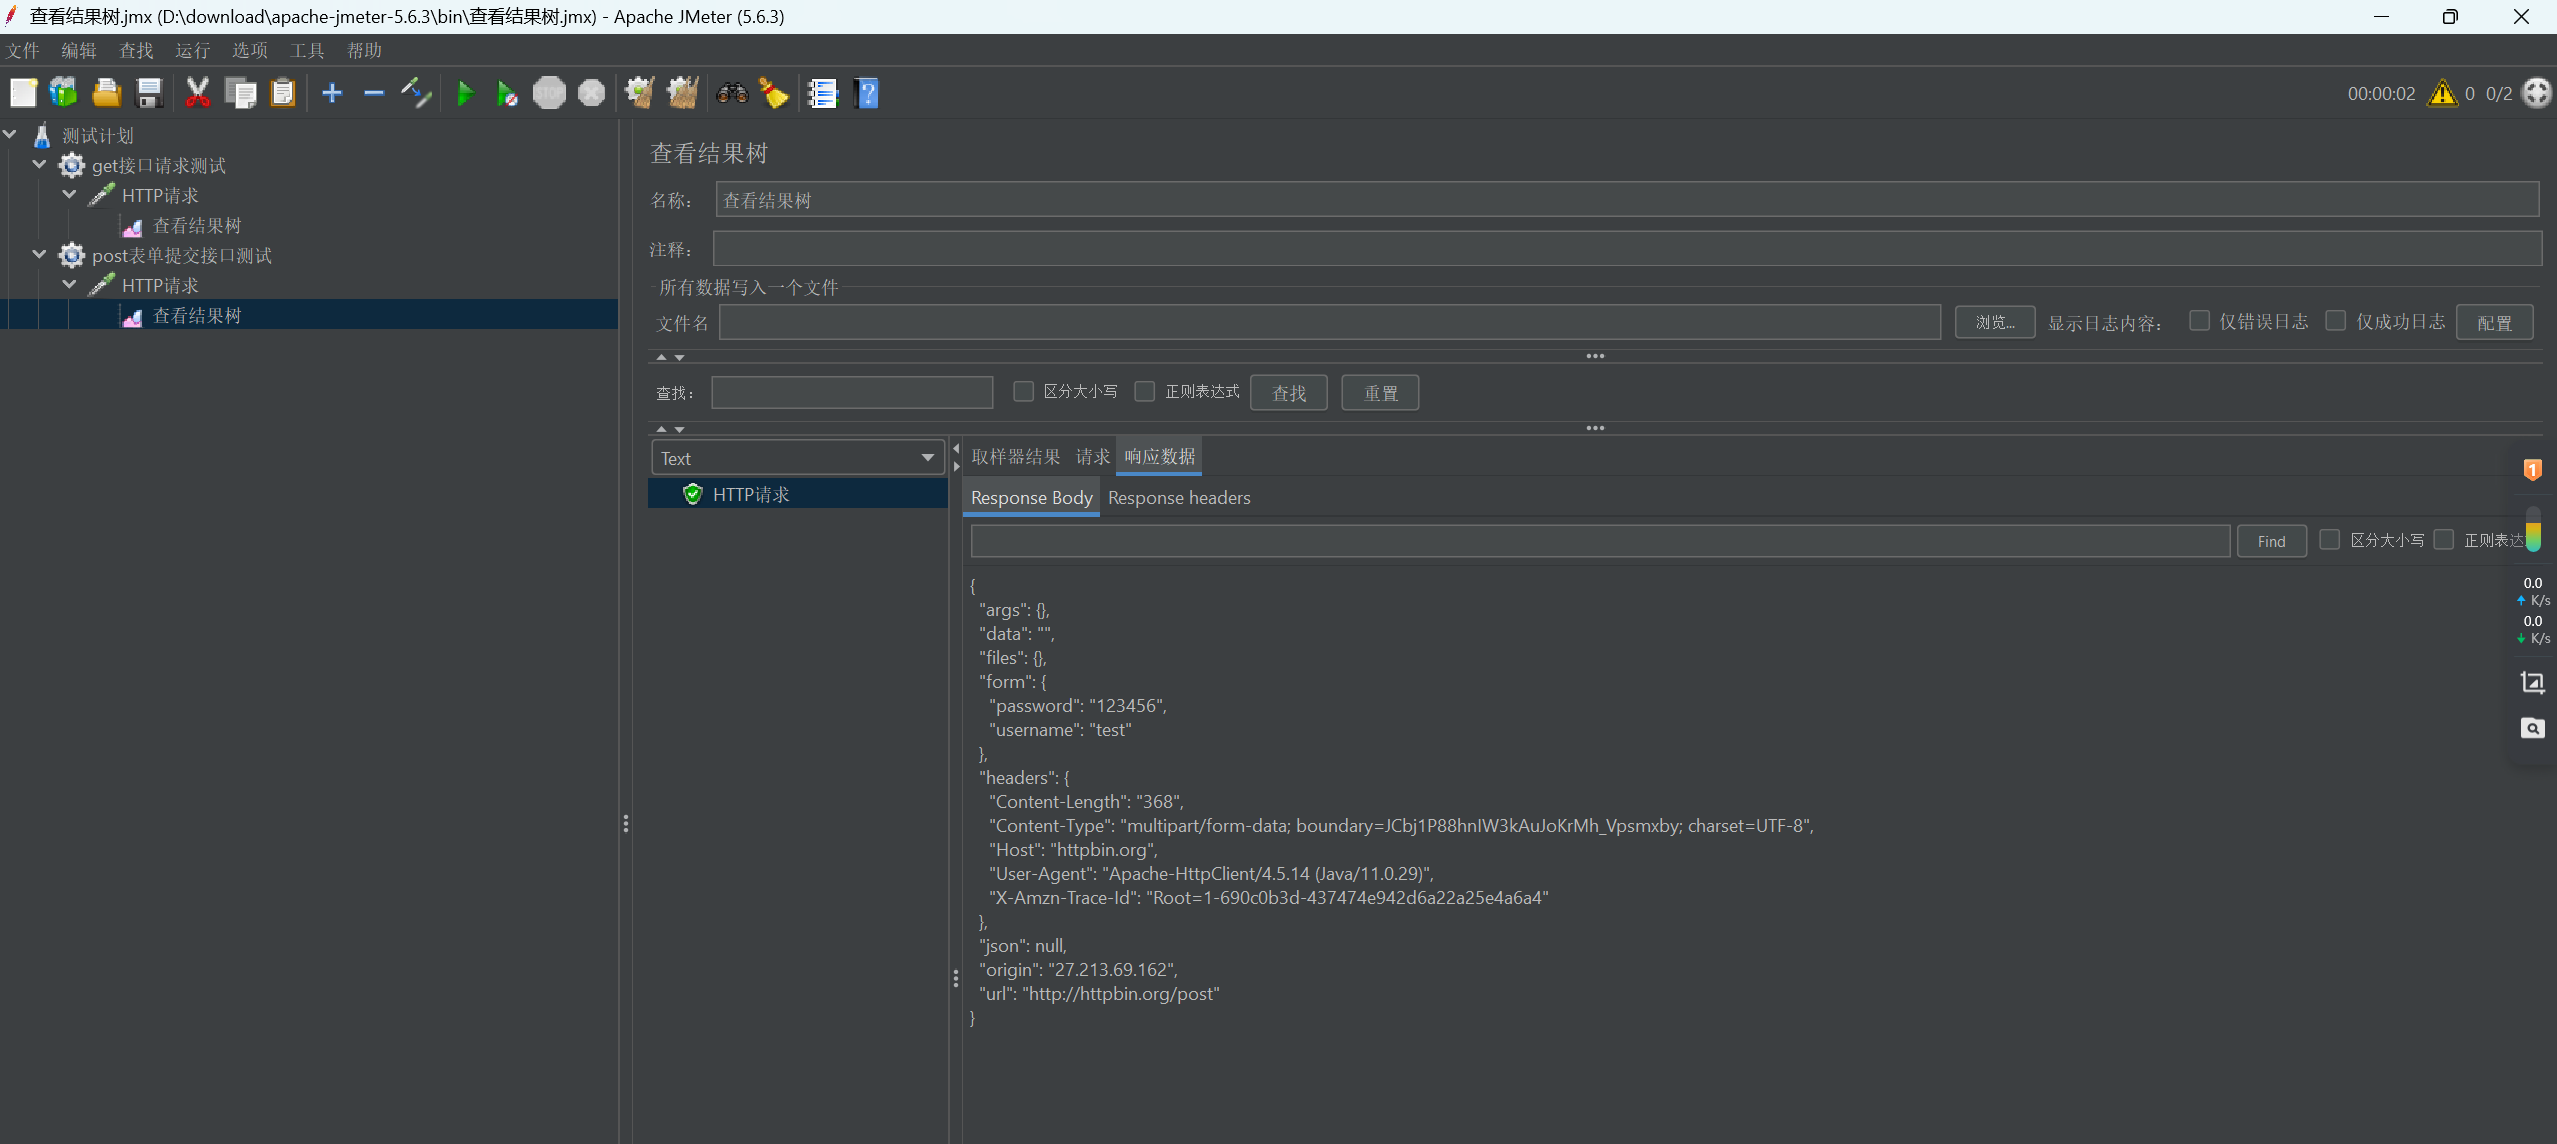
Task: Click the Clear all broom icon
Action: pyautogui.click(x=683, y=94)
